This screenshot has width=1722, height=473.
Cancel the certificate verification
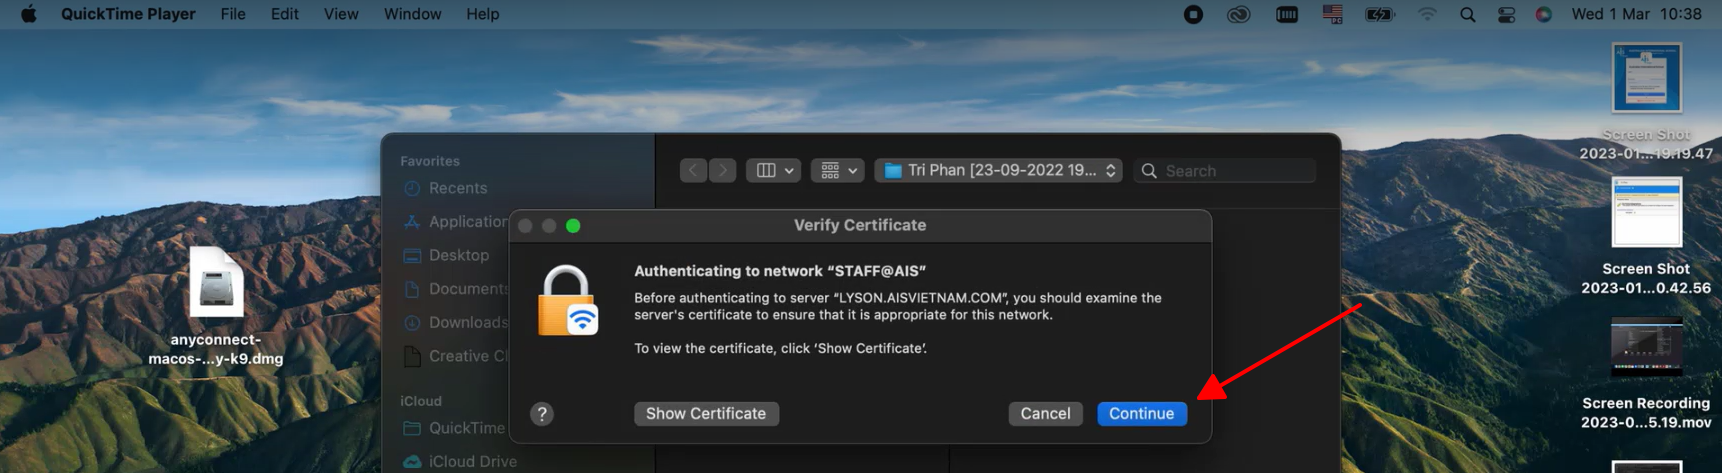coord(1044,413)
